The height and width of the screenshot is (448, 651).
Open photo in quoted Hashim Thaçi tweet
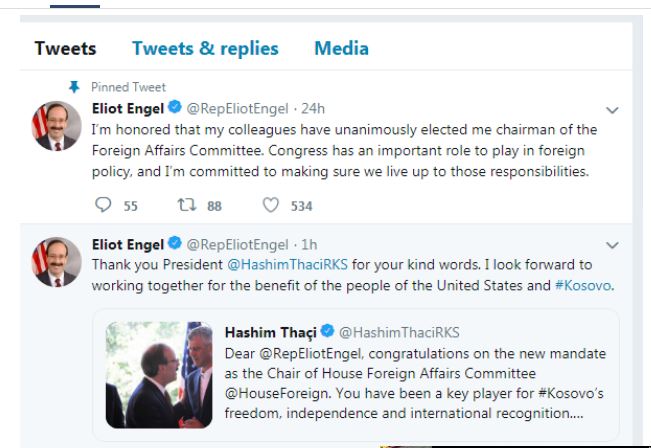coord(159,375)
